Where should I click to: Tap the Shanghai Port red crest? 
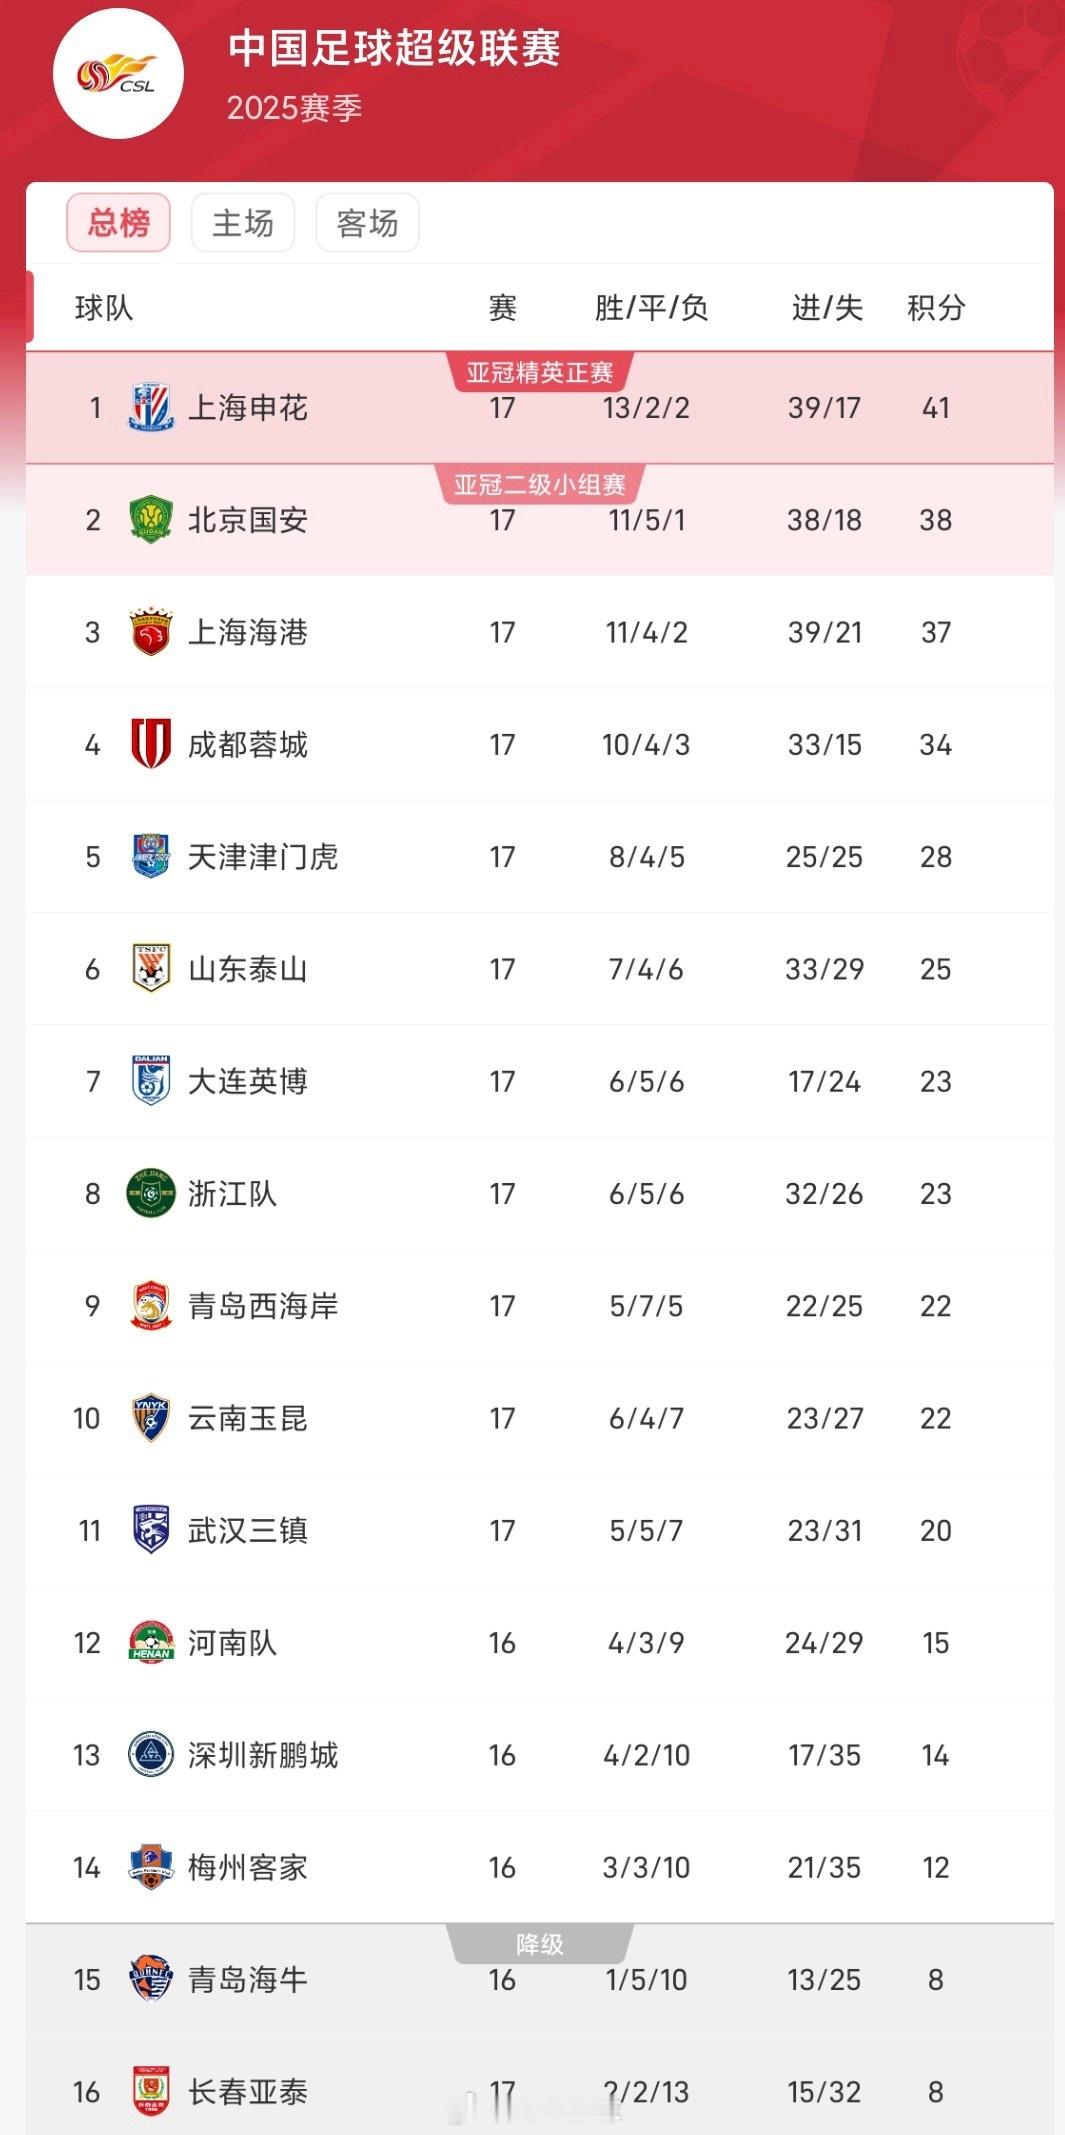point(151,632)
